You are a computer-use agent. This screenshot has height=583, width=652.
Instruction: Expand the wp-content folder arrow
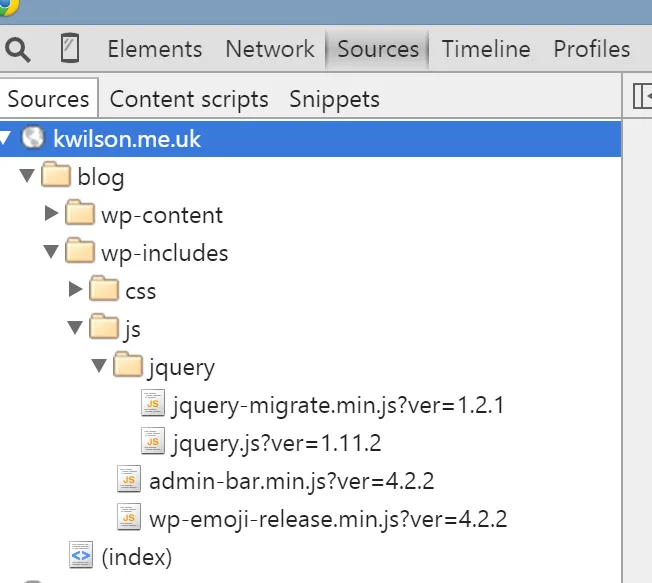pyautogui.click(x=52, y=214)
